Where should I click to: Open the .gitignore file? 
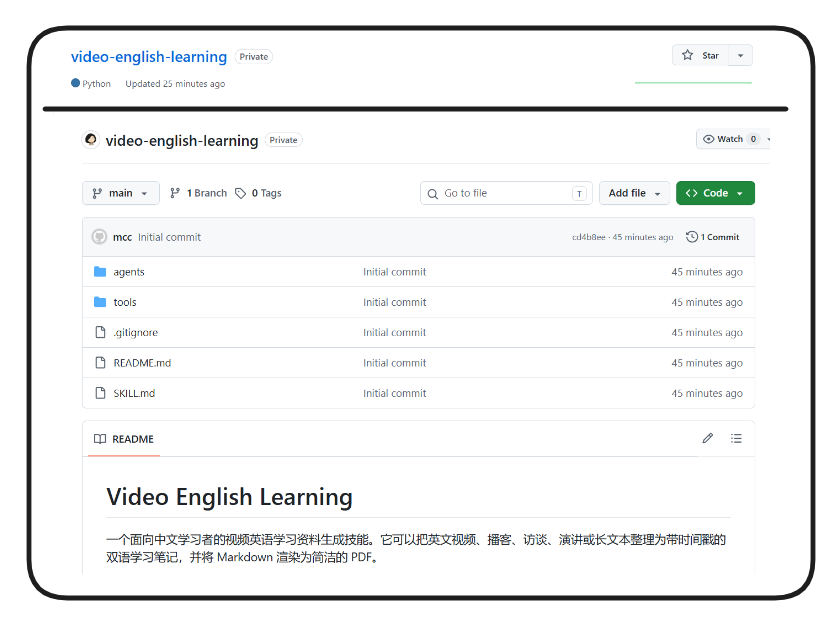coord(136,332)
